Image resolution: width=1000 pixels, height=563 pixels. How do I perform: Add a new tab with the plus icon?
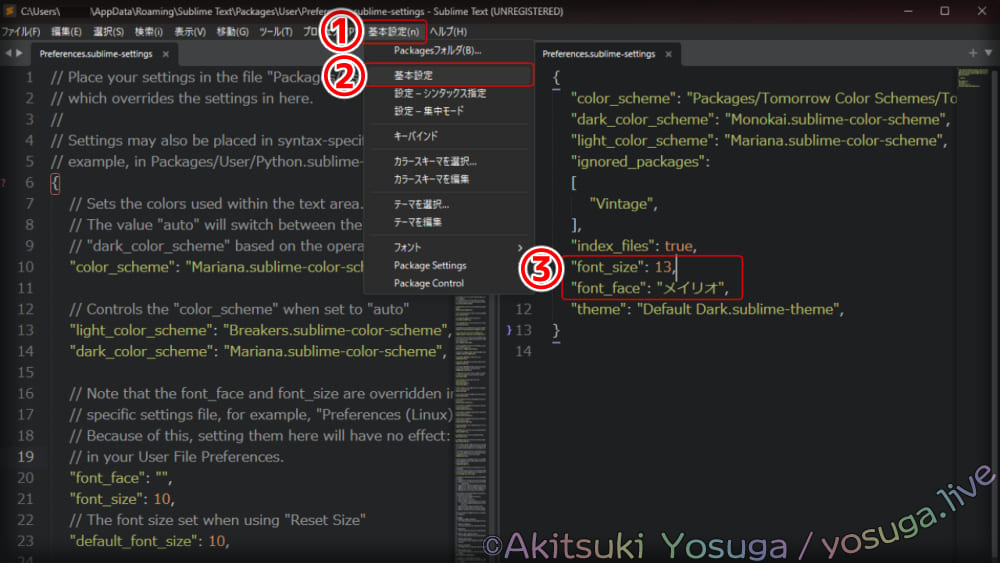click(973, 53)
